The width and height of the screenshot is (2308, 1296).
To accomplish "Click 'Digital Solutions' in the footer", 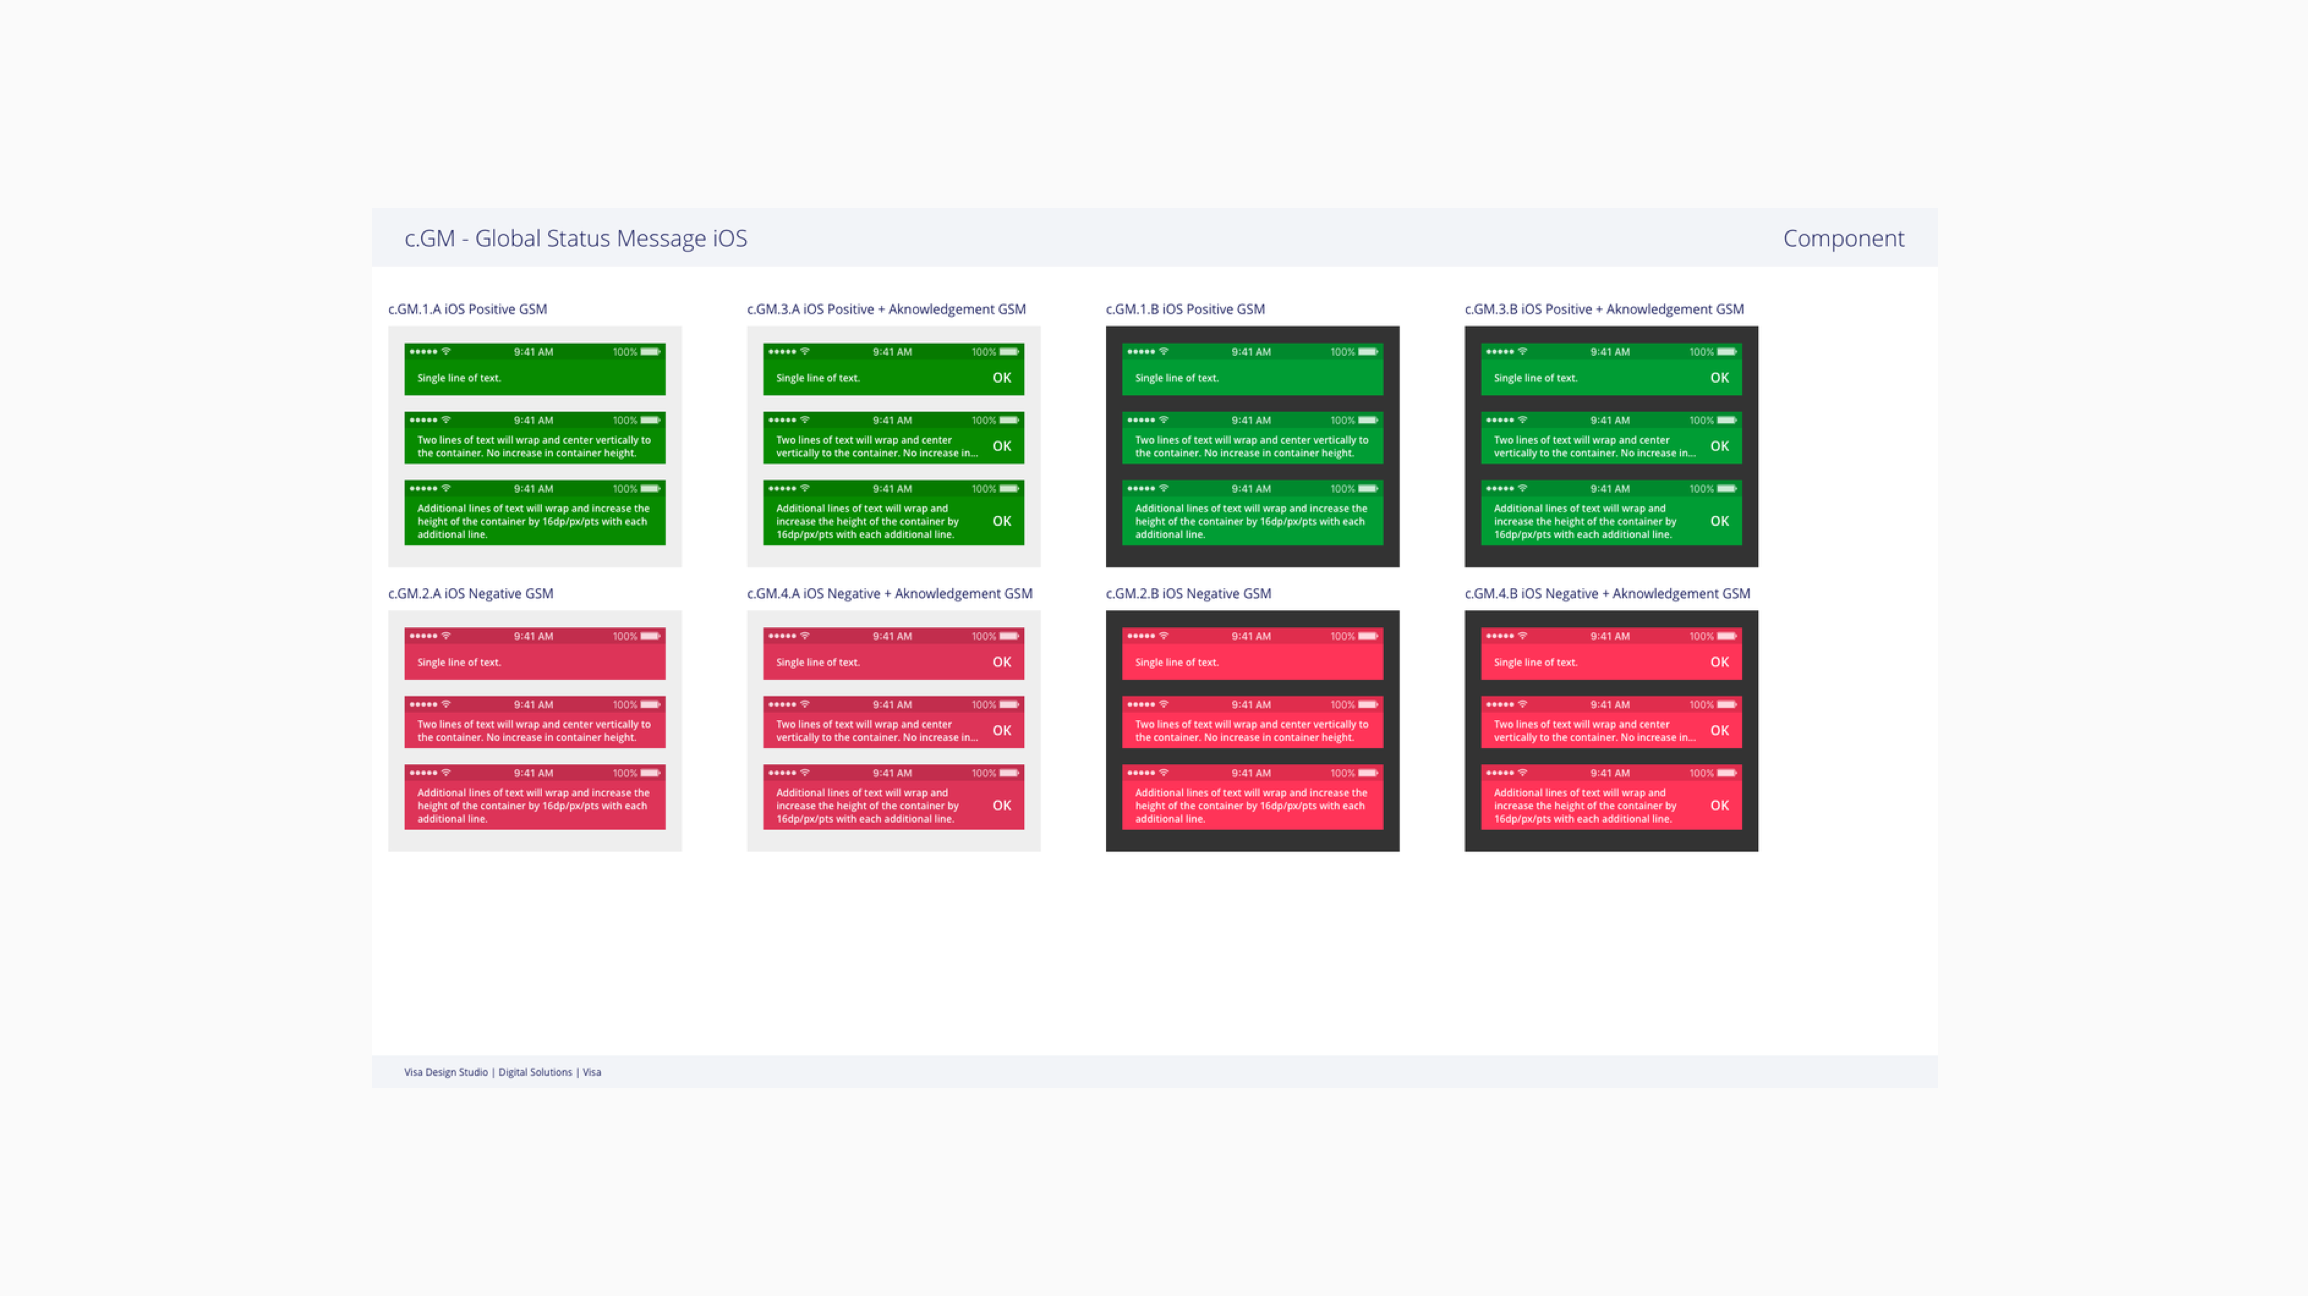I will tap(535, 1072).
